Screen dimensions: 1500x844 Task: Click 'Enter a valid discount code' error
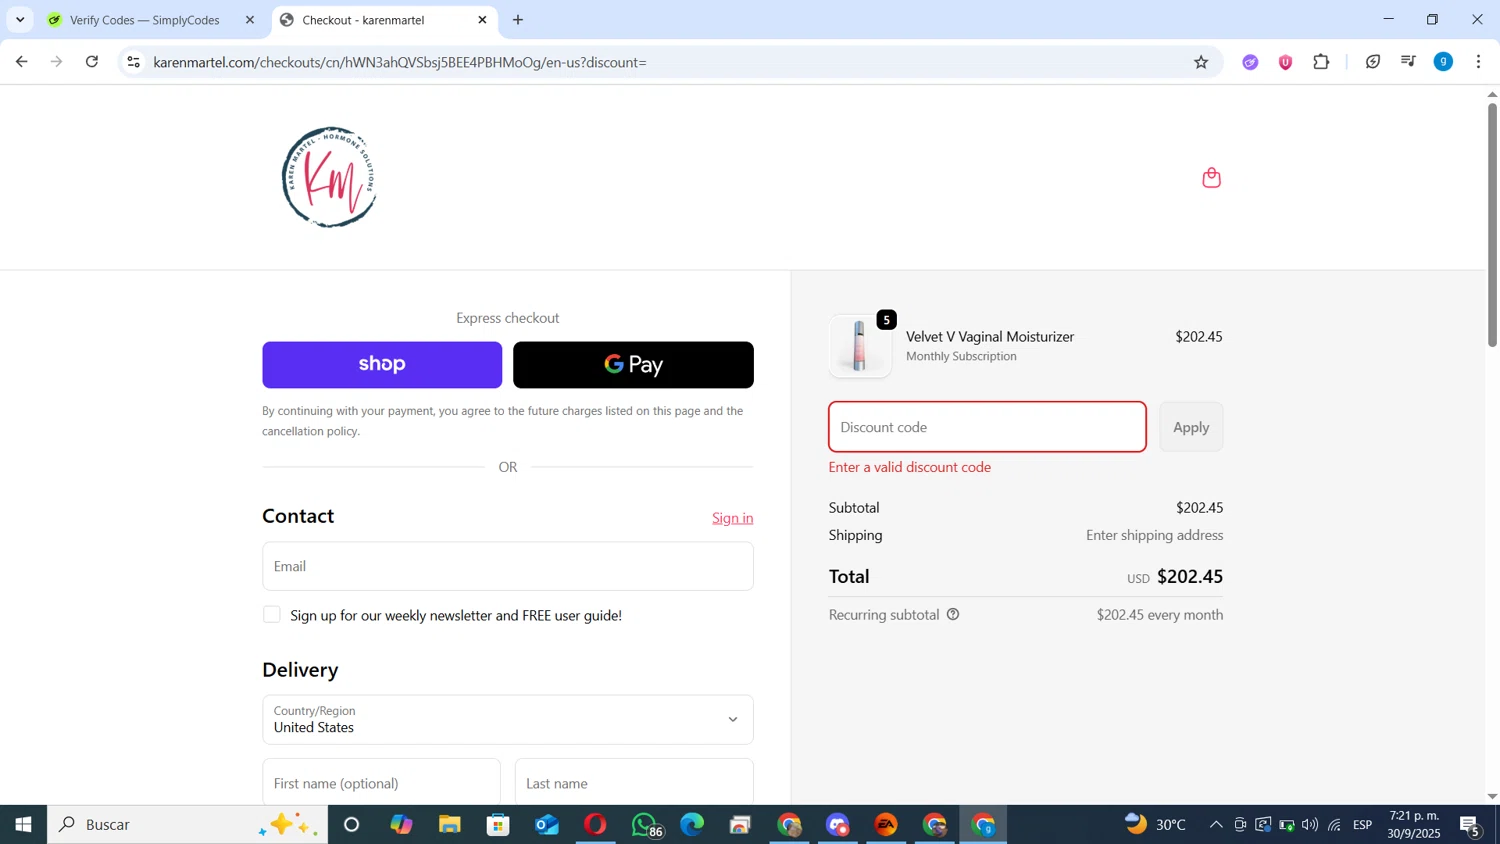coord(910,467)
